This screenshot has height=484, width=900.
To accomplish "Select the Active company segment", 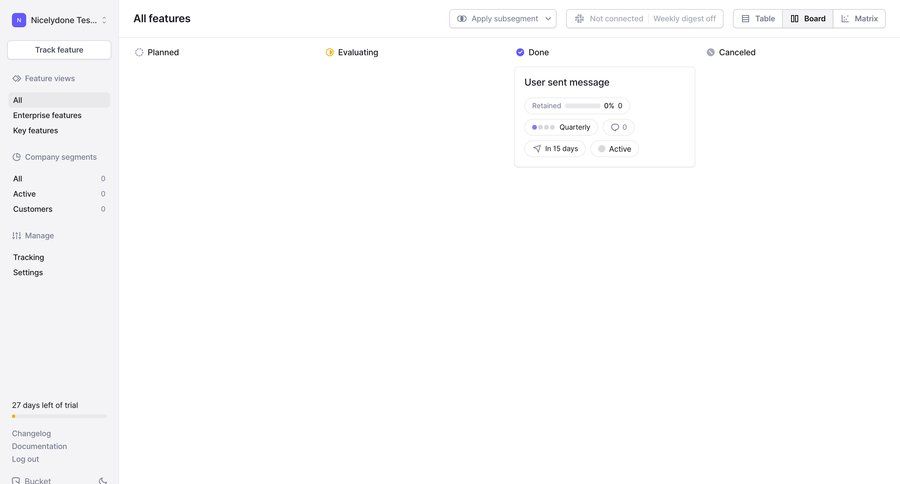I will tap(59, 194).
